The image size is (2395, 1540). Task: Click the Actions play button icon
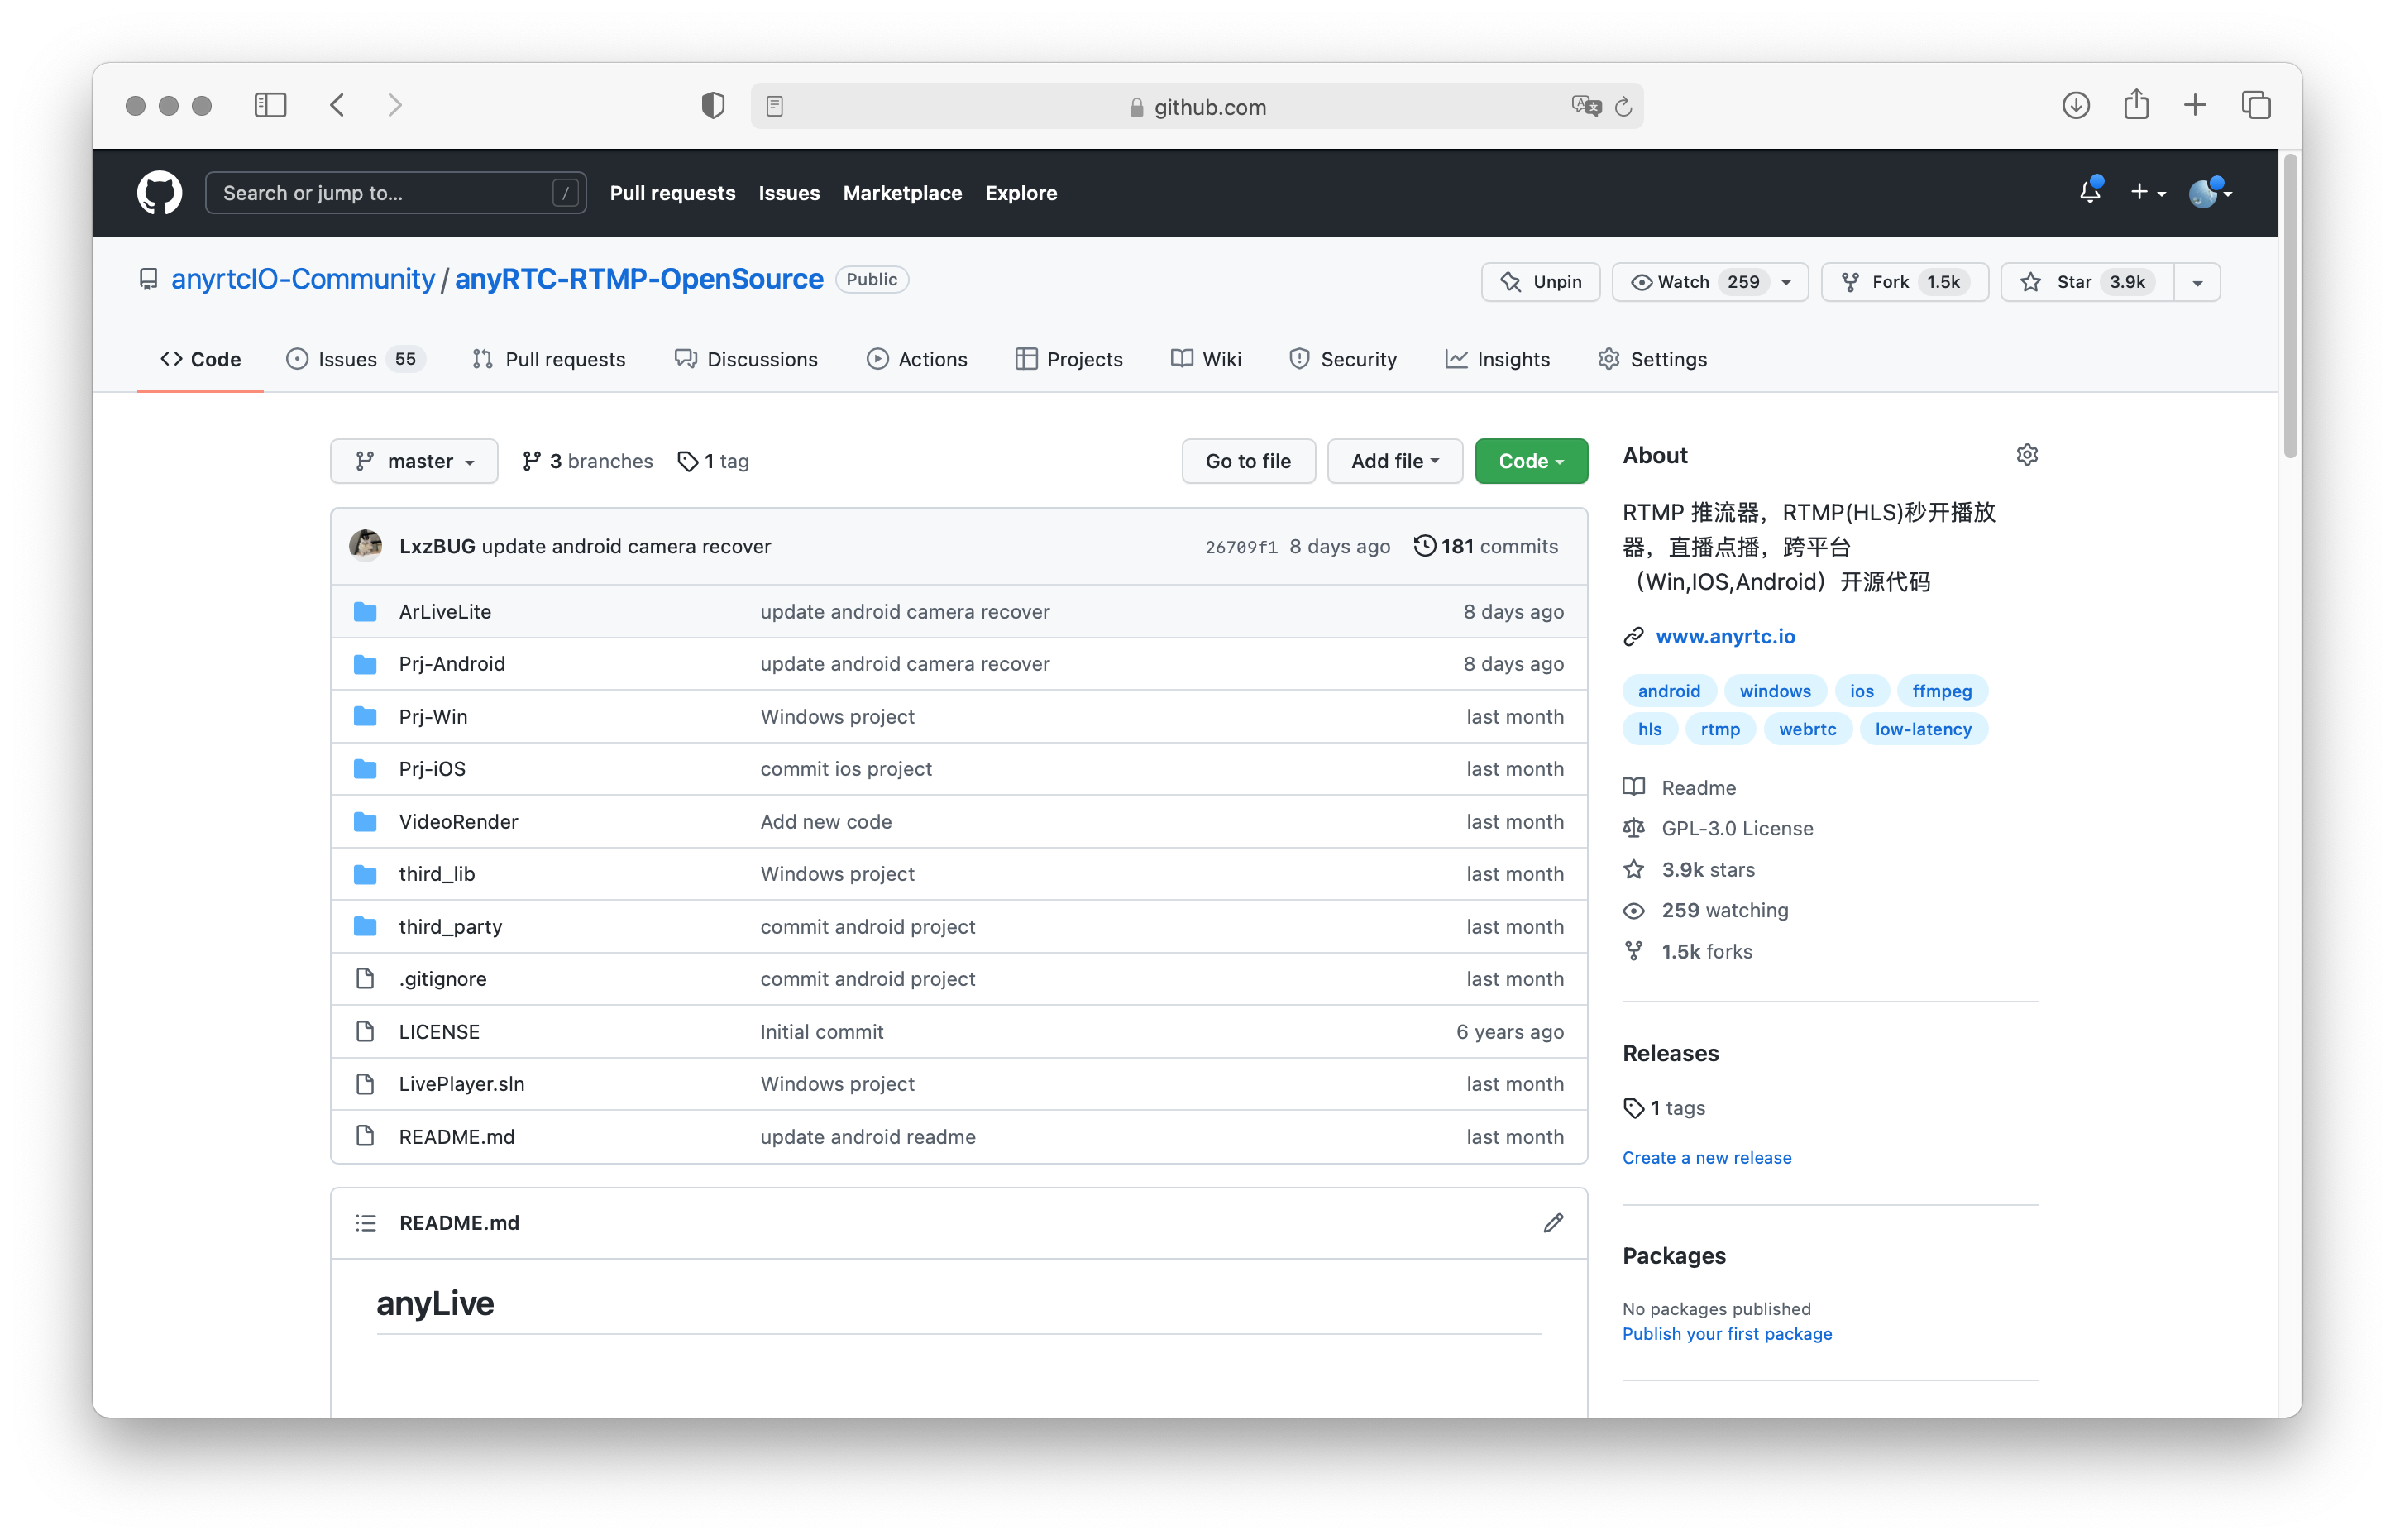click(877, 358)
